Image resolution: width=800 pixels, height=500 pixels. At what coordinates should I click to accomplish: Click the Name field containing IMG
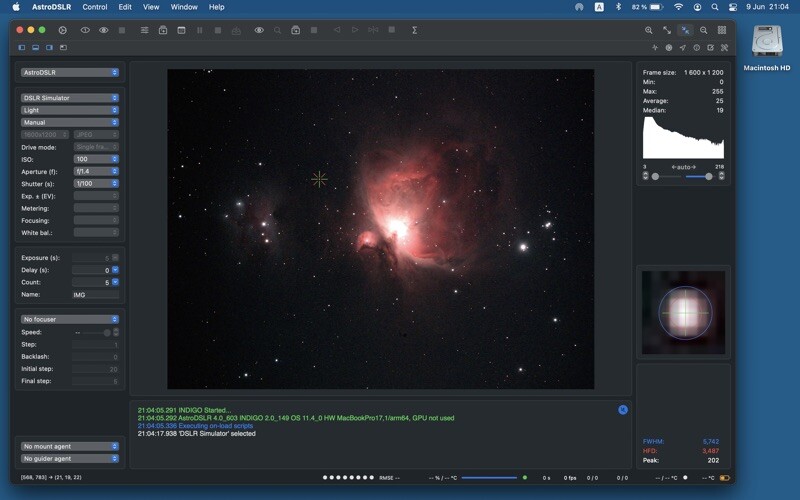95,295
